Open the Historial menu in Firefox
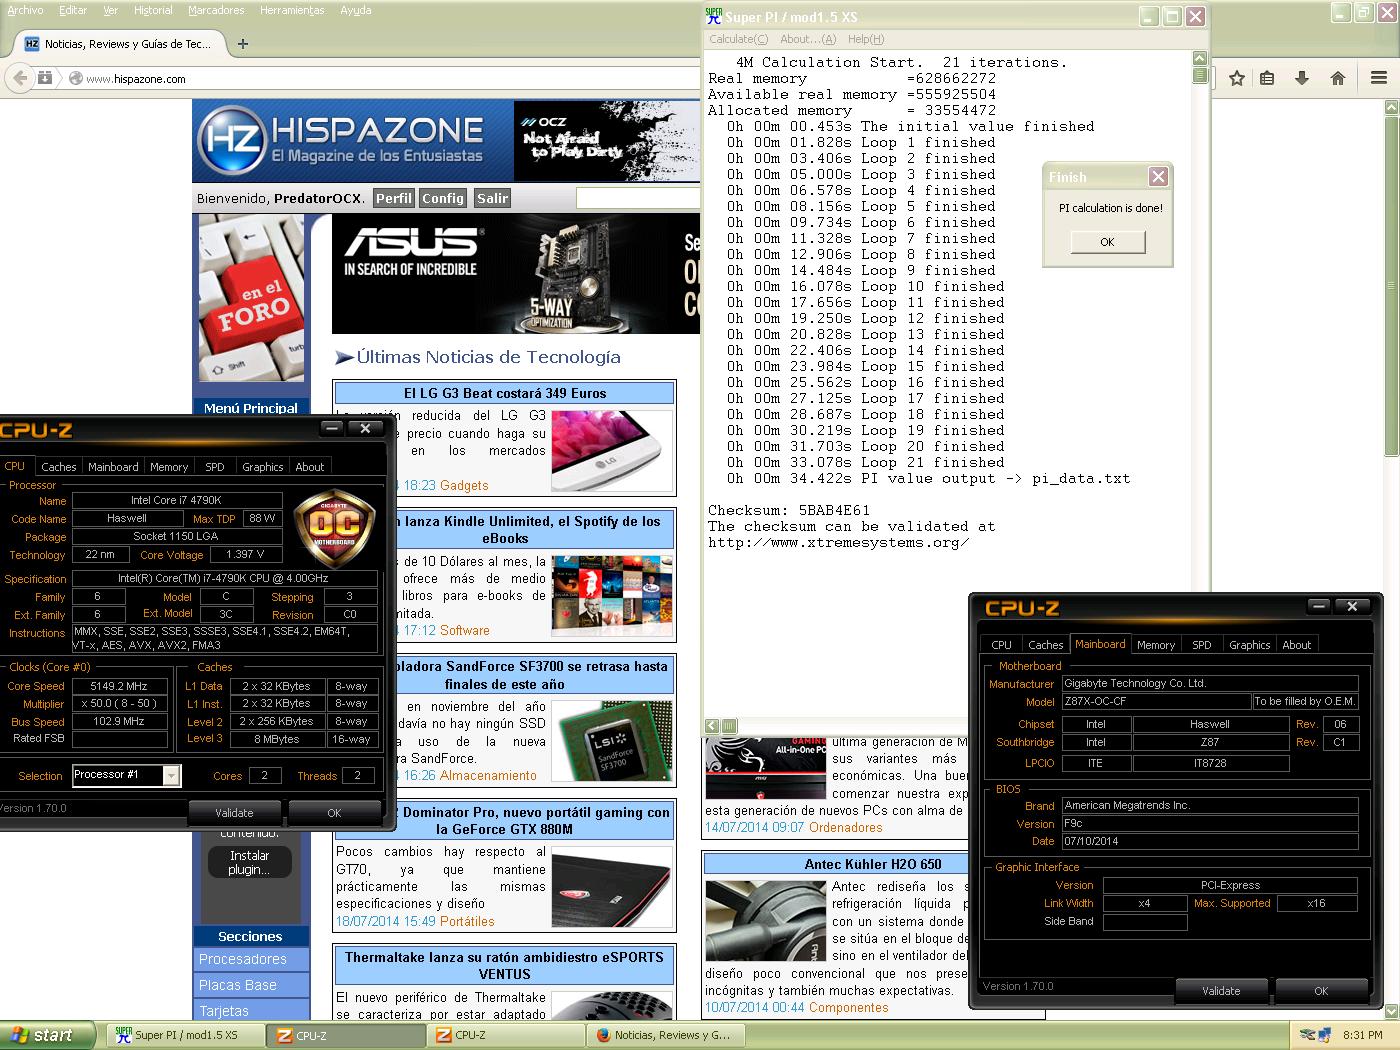The height and width of the screenshot is (1050, 1400). (x=153, y=10)
